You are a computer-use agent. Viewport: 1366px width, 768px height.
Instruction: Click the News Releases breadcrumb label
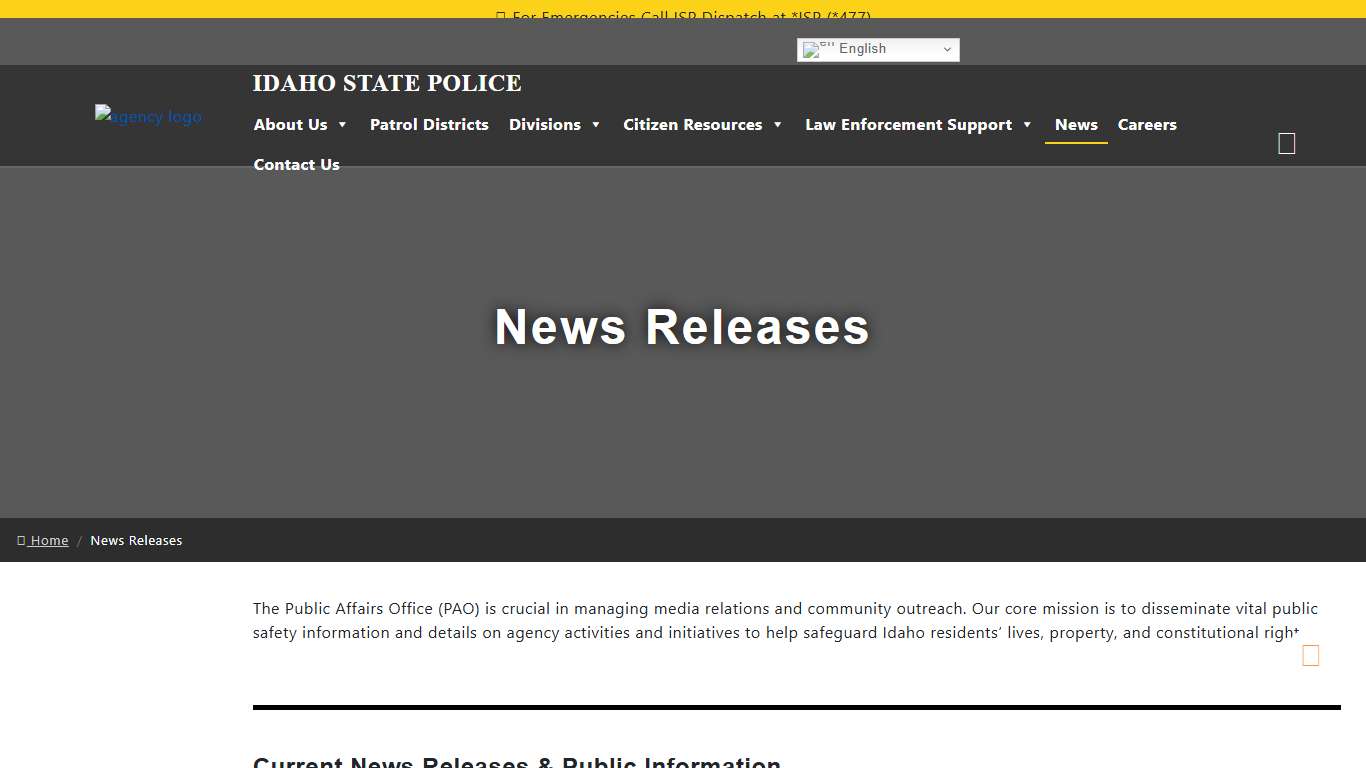[136, 540]
